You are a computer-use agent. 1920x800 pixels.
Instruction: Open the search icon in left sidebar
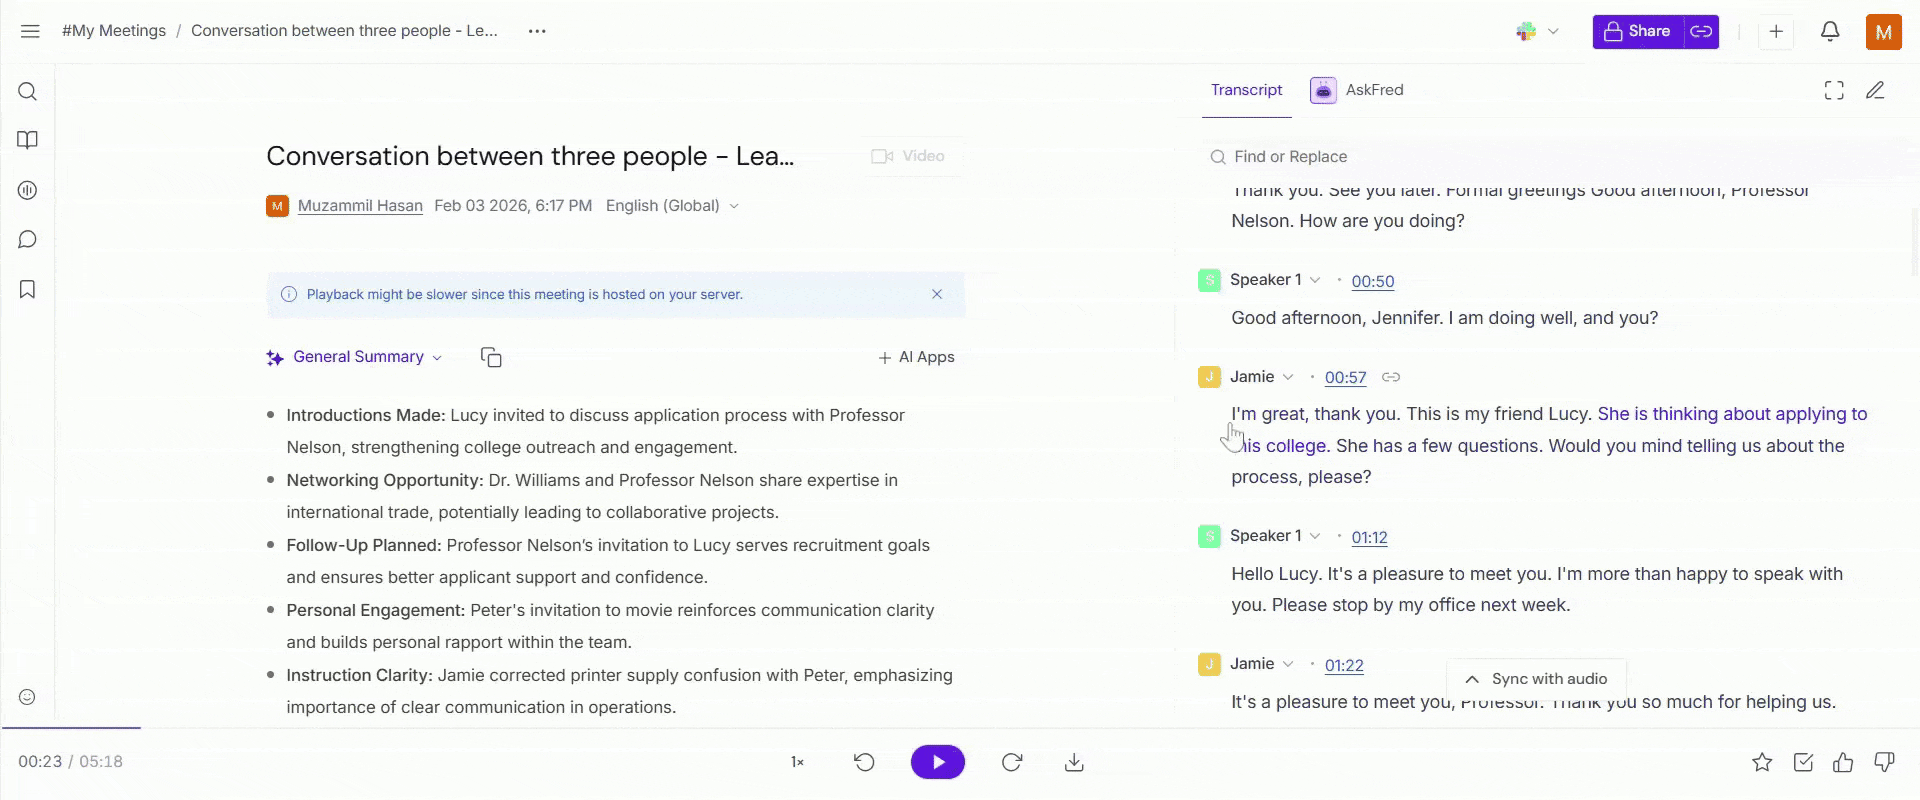pos(28,92)
